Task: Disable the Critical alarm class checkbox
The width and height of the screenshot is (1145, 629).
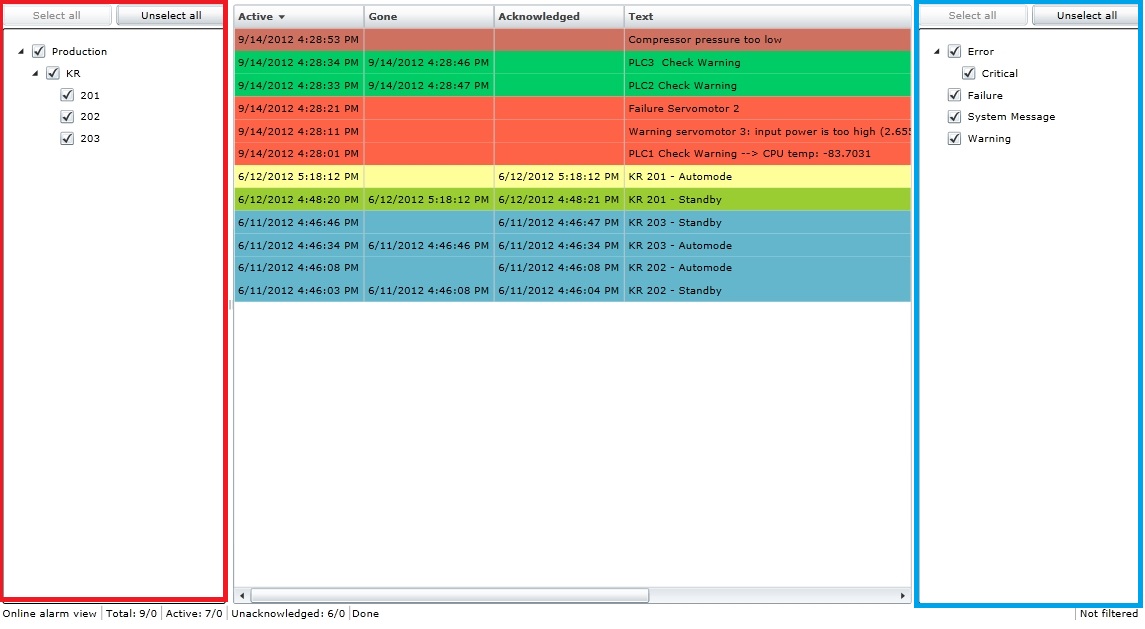Action: coord(968,73)
